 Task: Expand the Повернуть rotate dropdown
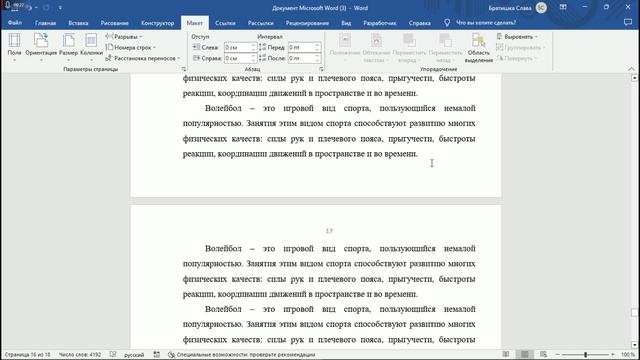coord(516,58)
